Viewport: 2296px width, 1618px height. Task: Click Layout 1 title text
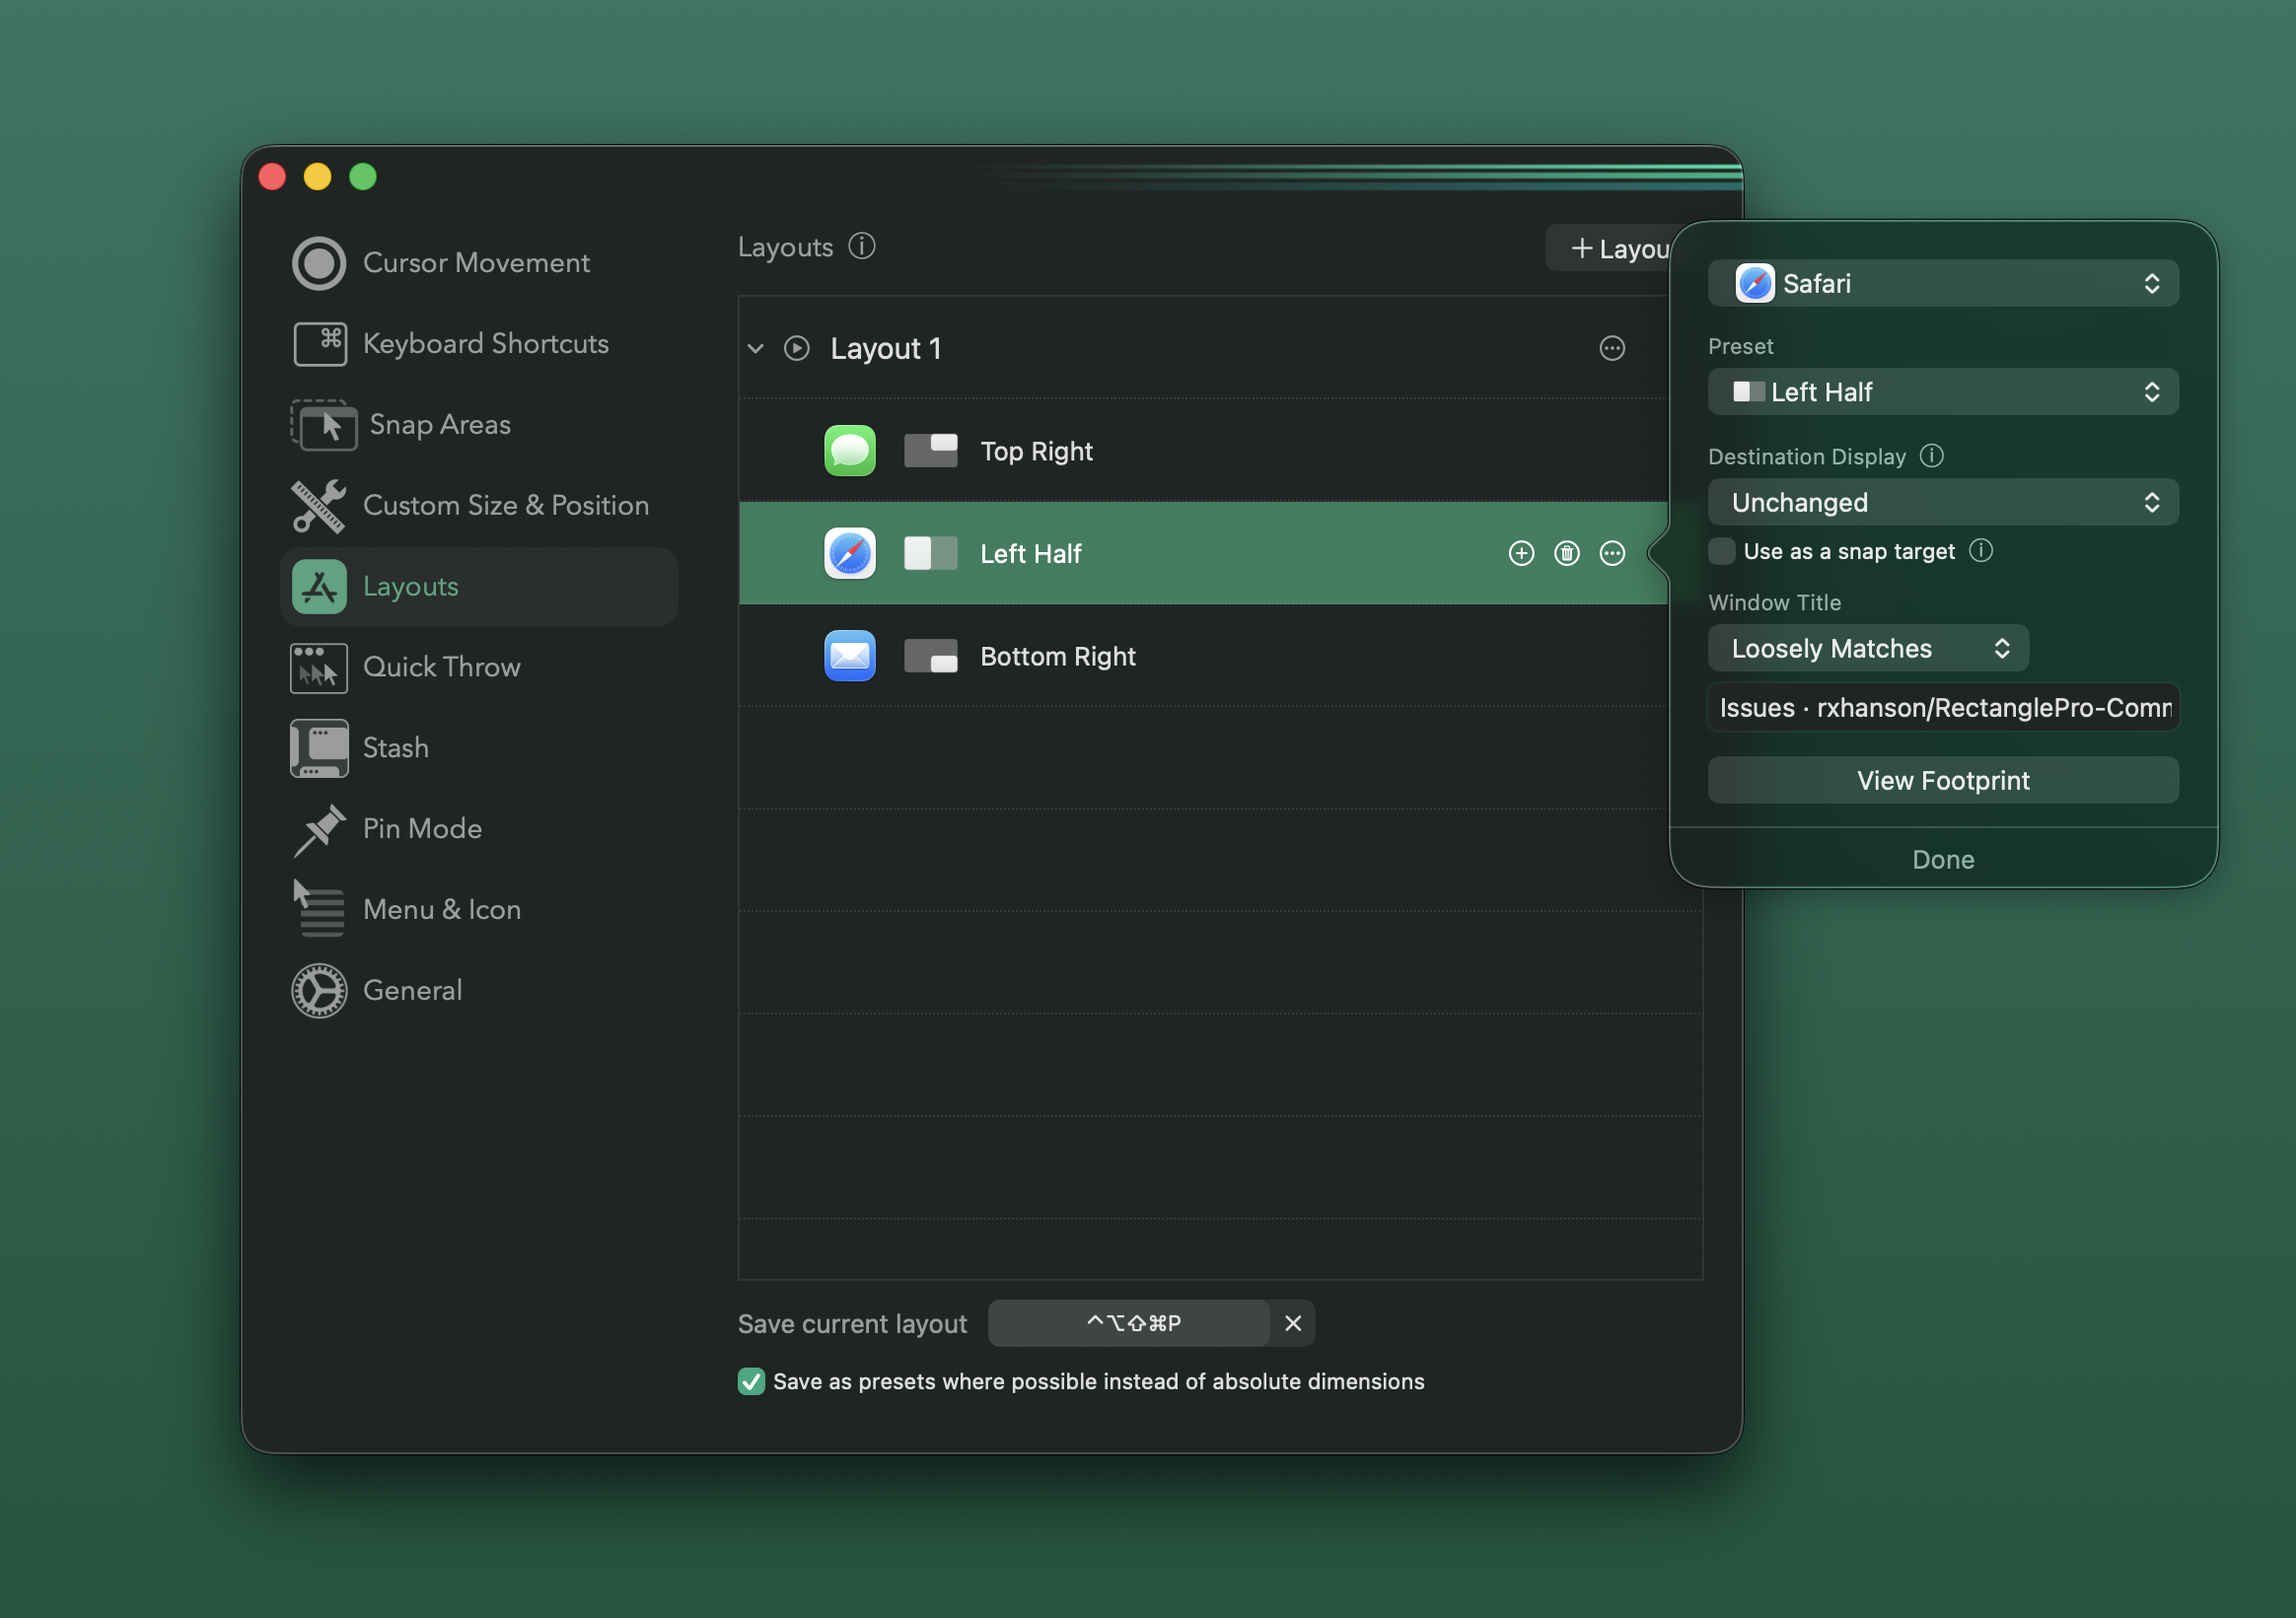coord(886,348)
